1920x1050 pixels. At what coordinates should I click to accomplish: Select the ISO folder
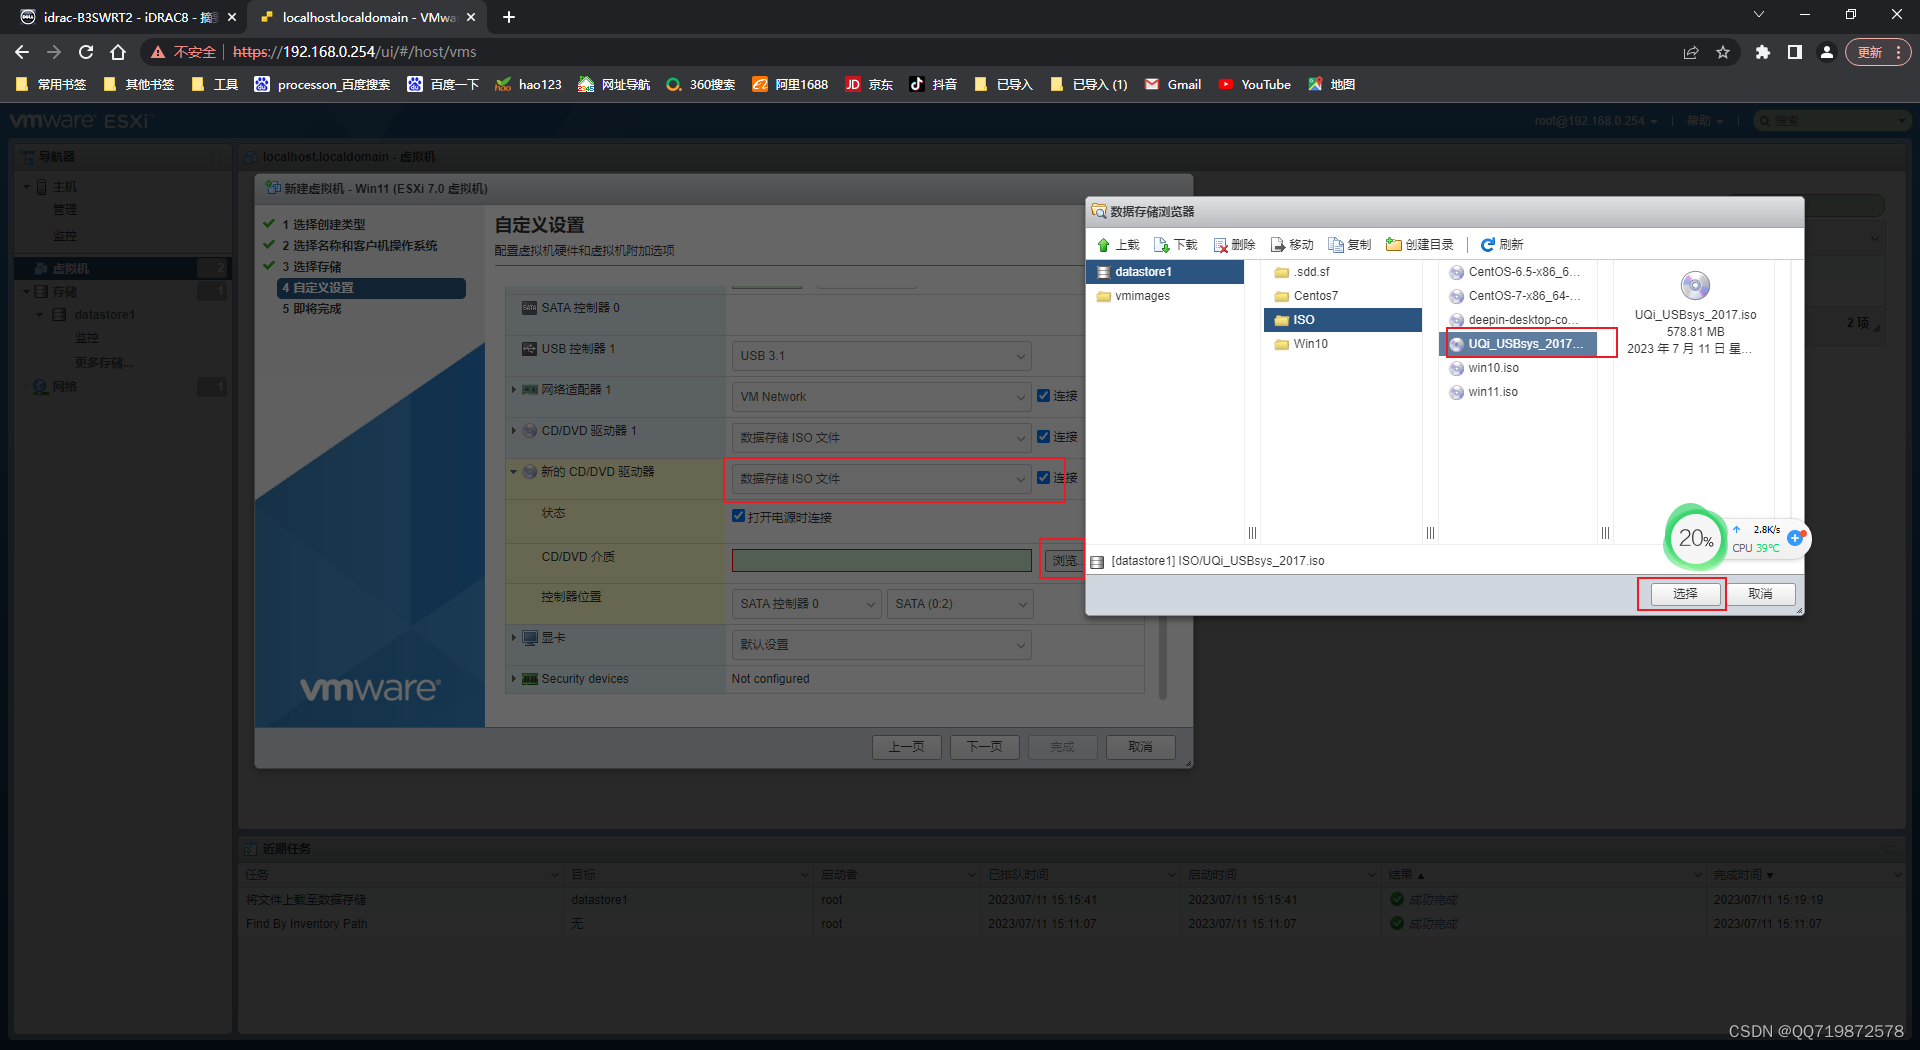pyautogui.click(x=1342, y=320)
